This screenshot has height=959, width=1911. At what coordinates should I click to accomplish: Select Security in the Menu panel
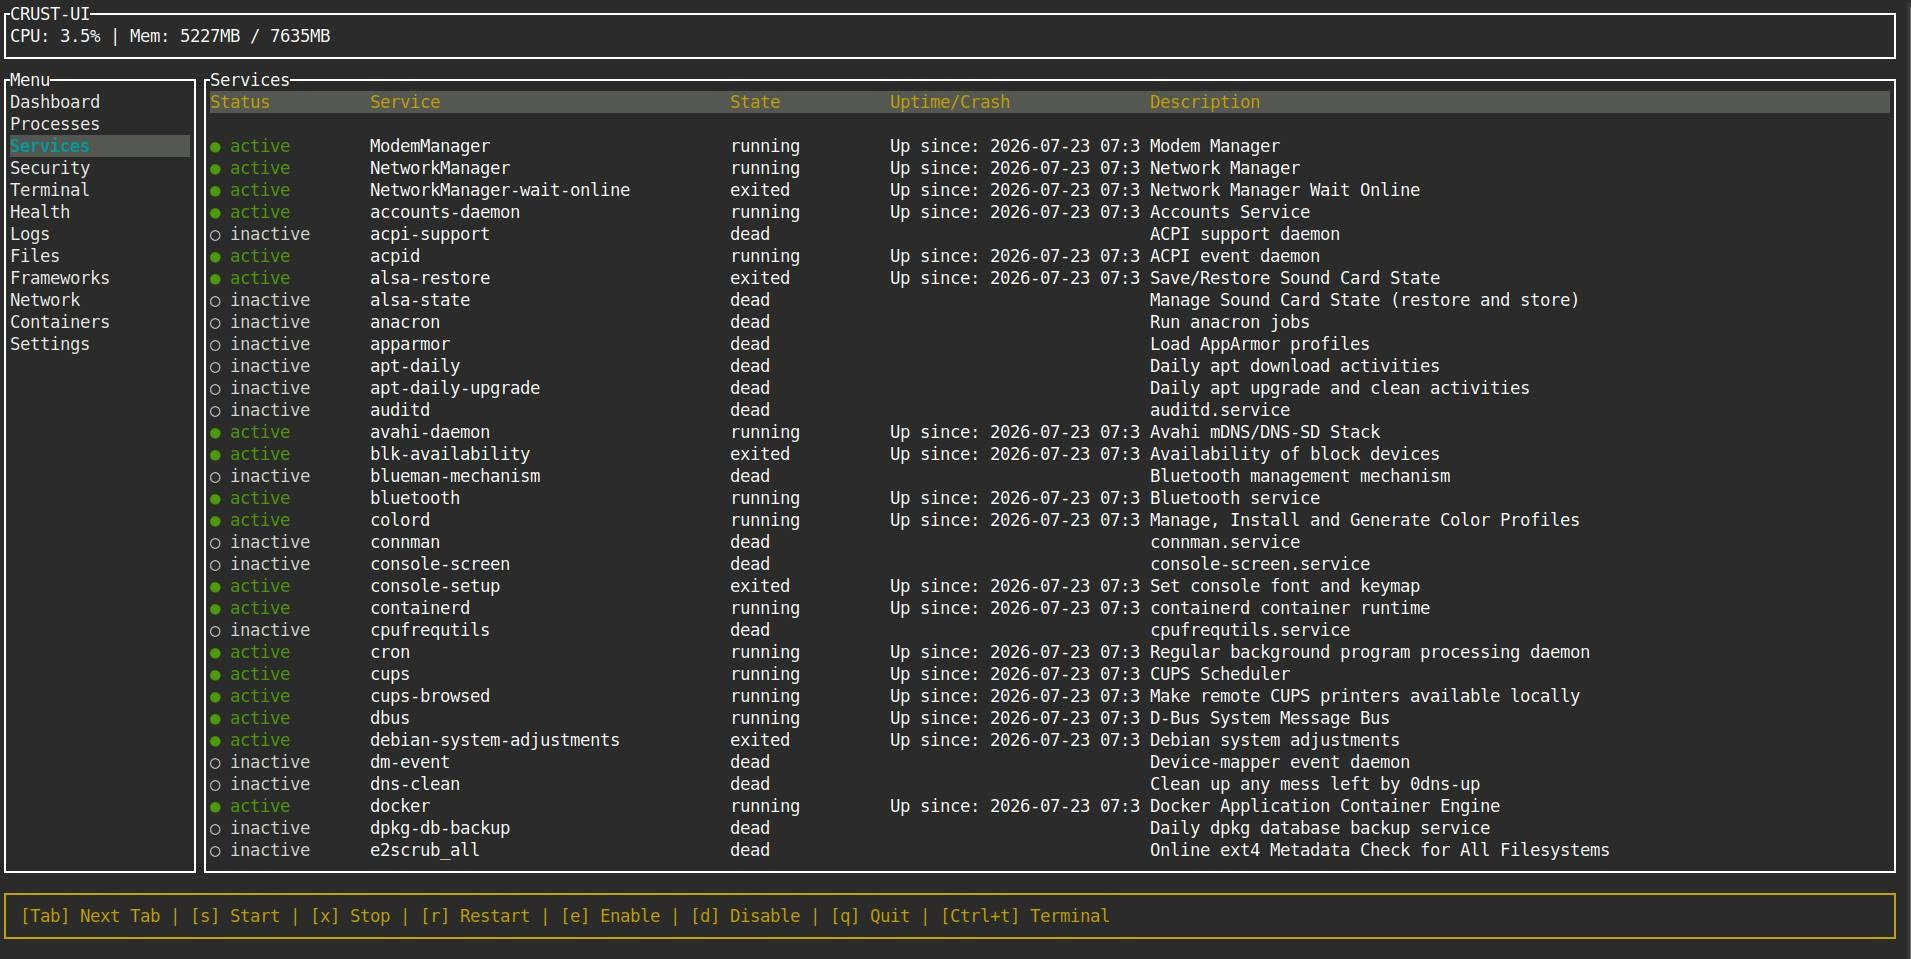(x=50, y=168)
